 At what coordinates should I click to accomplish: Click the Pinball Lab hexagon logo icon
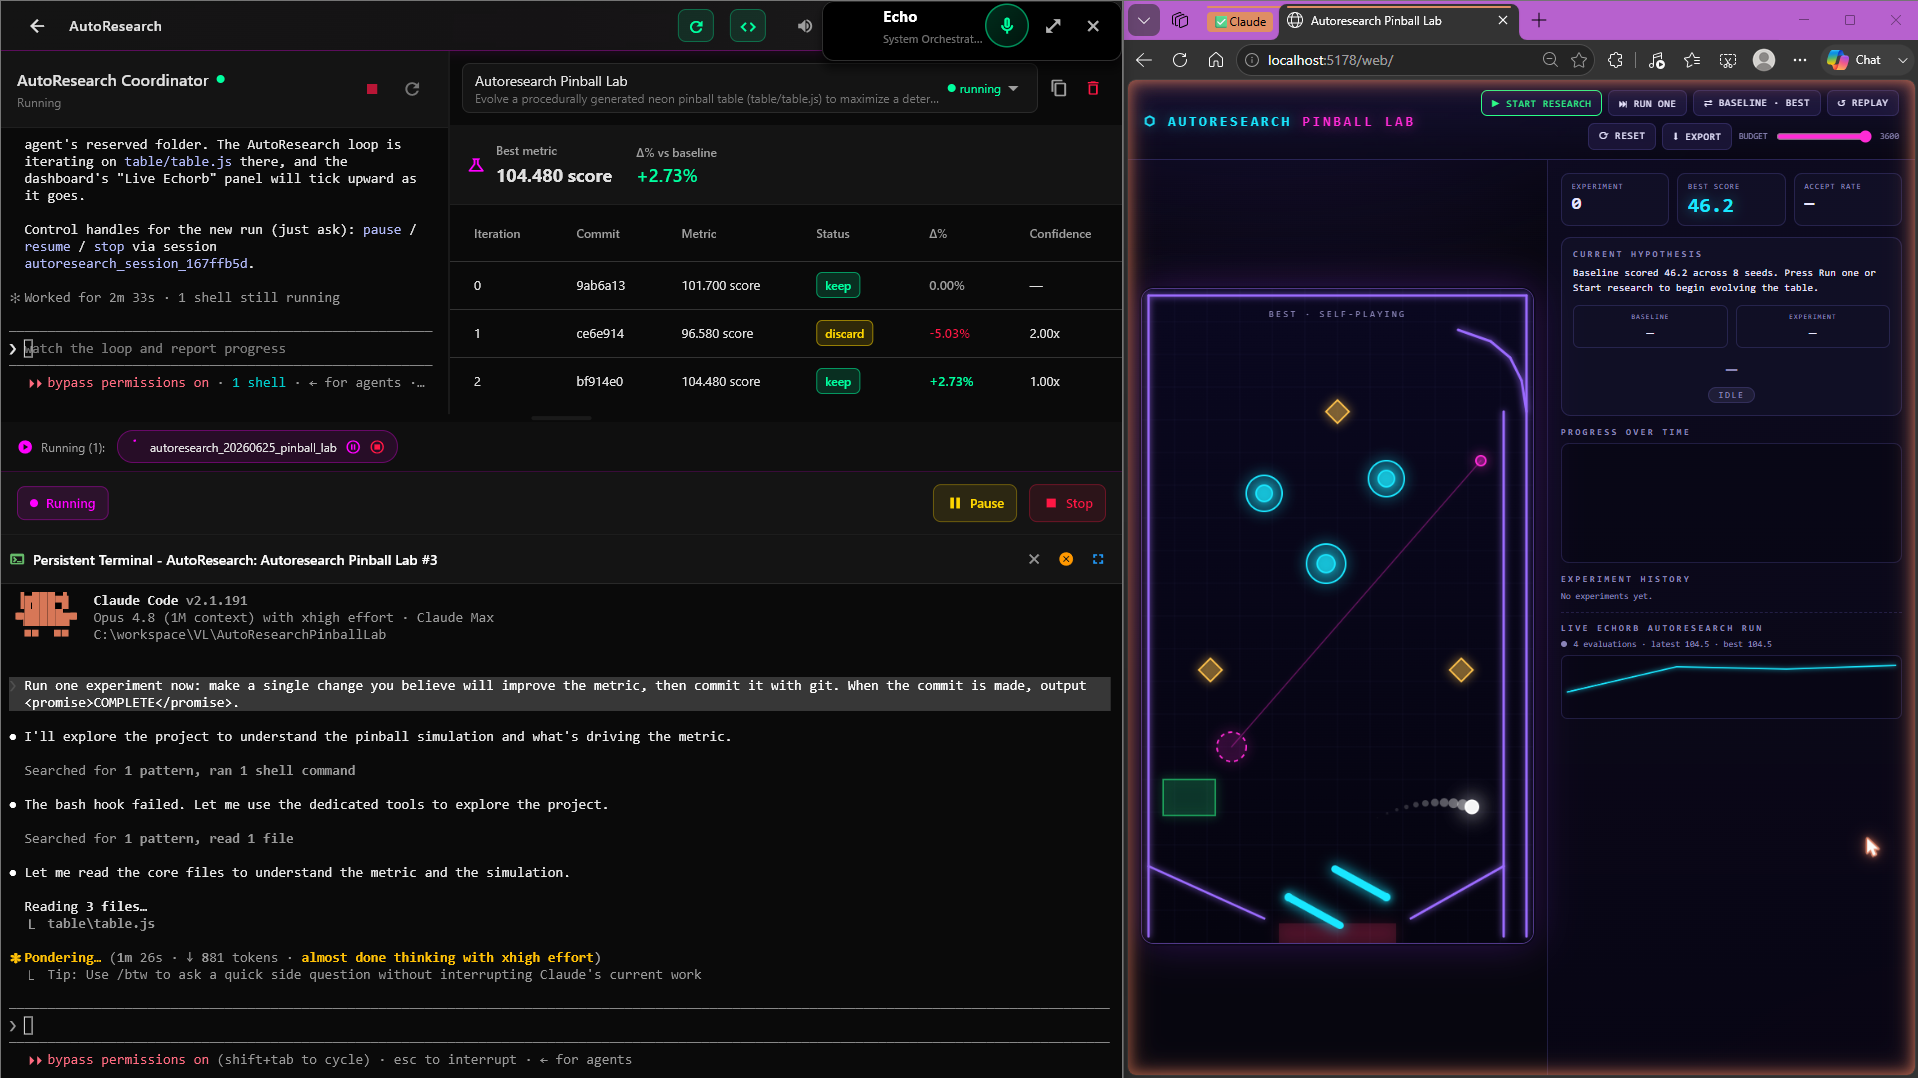pyautogui.click(x=1150, y=121)
